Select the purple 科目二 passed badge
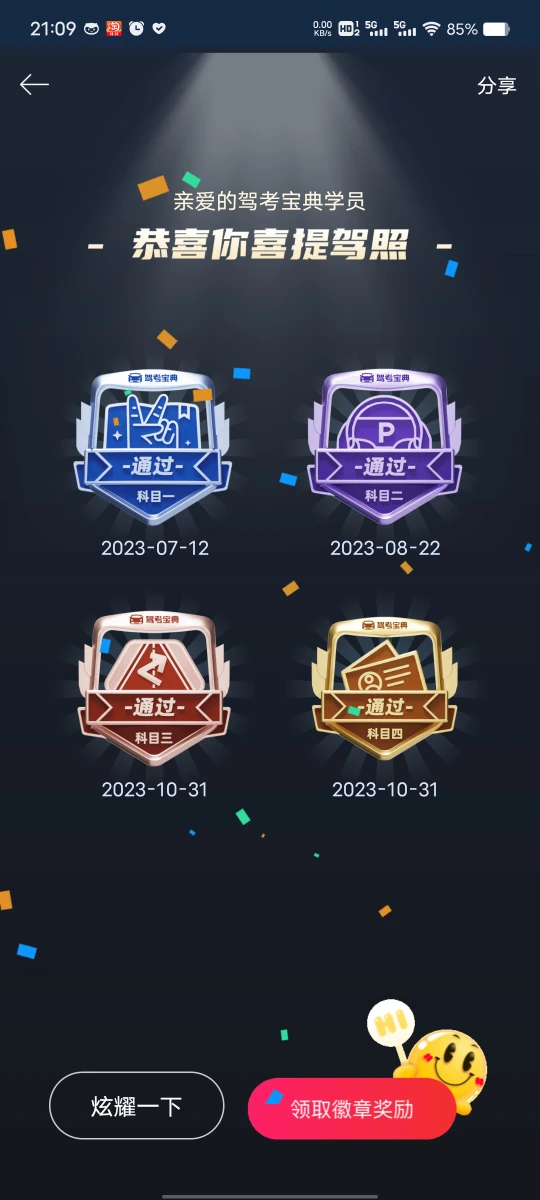 point(385,446)
